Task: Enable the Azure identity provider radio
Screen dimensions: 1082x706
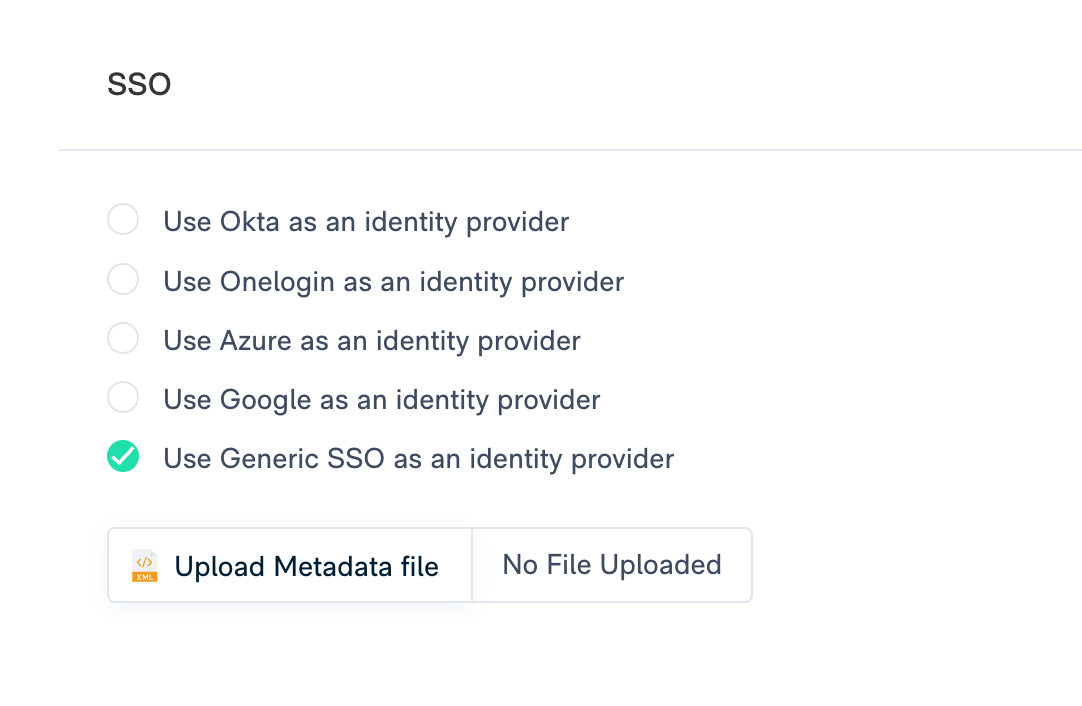Action: pyautogui.click(x=123, y=339)
